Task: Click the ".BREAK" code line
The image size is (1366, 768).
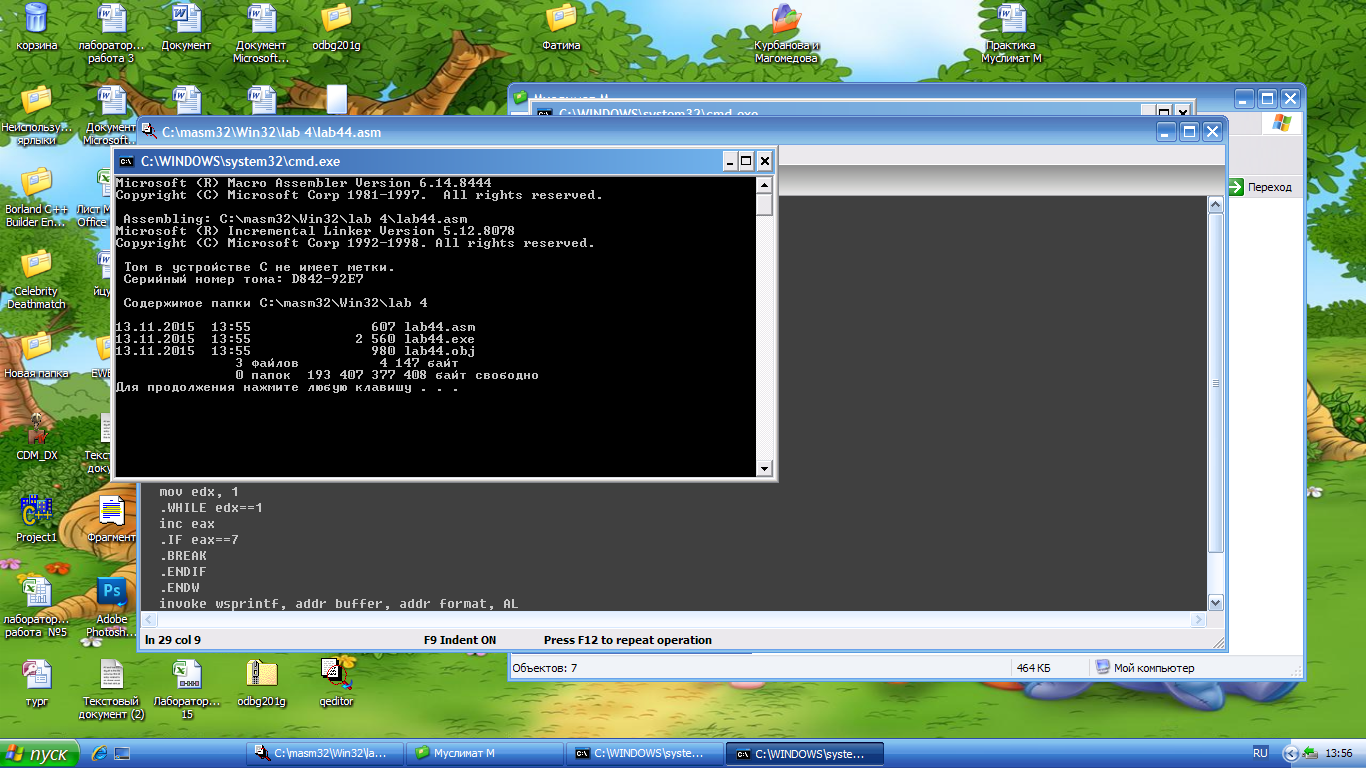Action: click(x=183, y=556)
